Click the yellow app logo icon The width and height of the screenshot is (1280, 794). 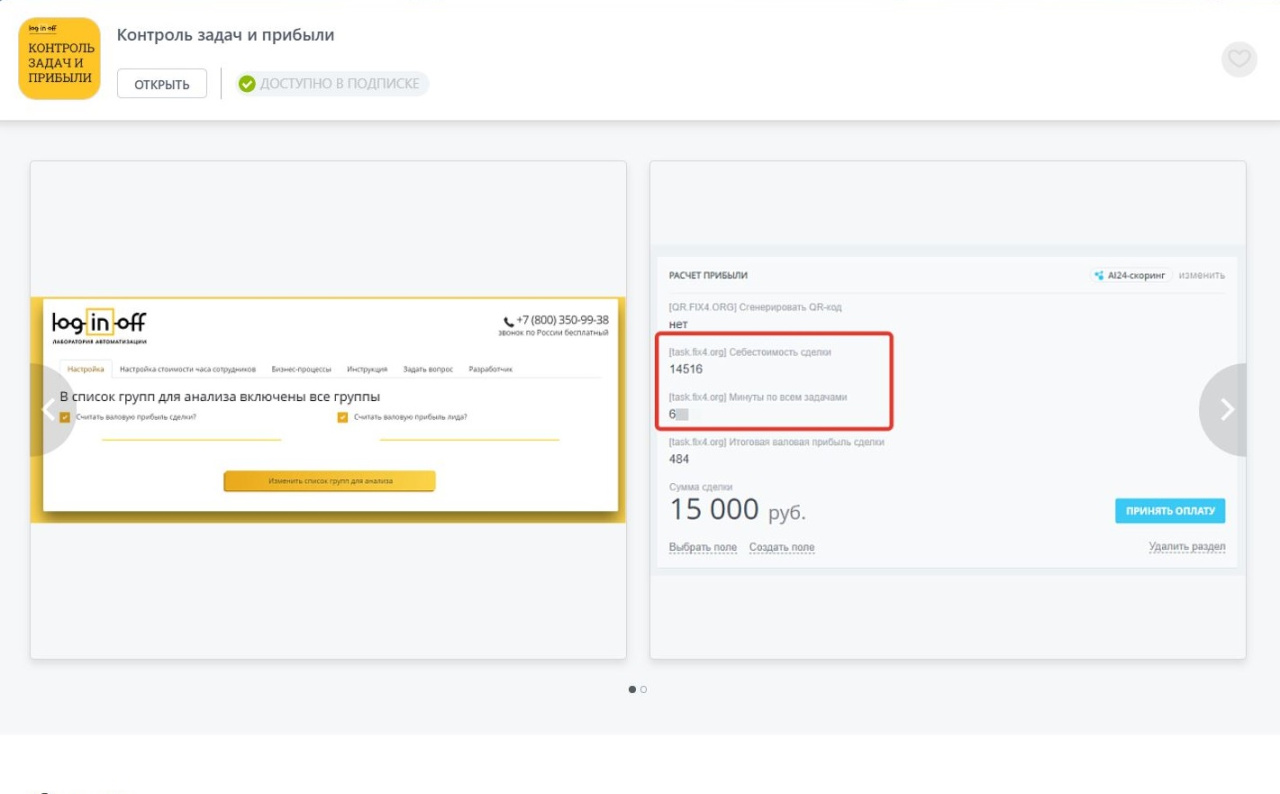click(x=60, y=58)
